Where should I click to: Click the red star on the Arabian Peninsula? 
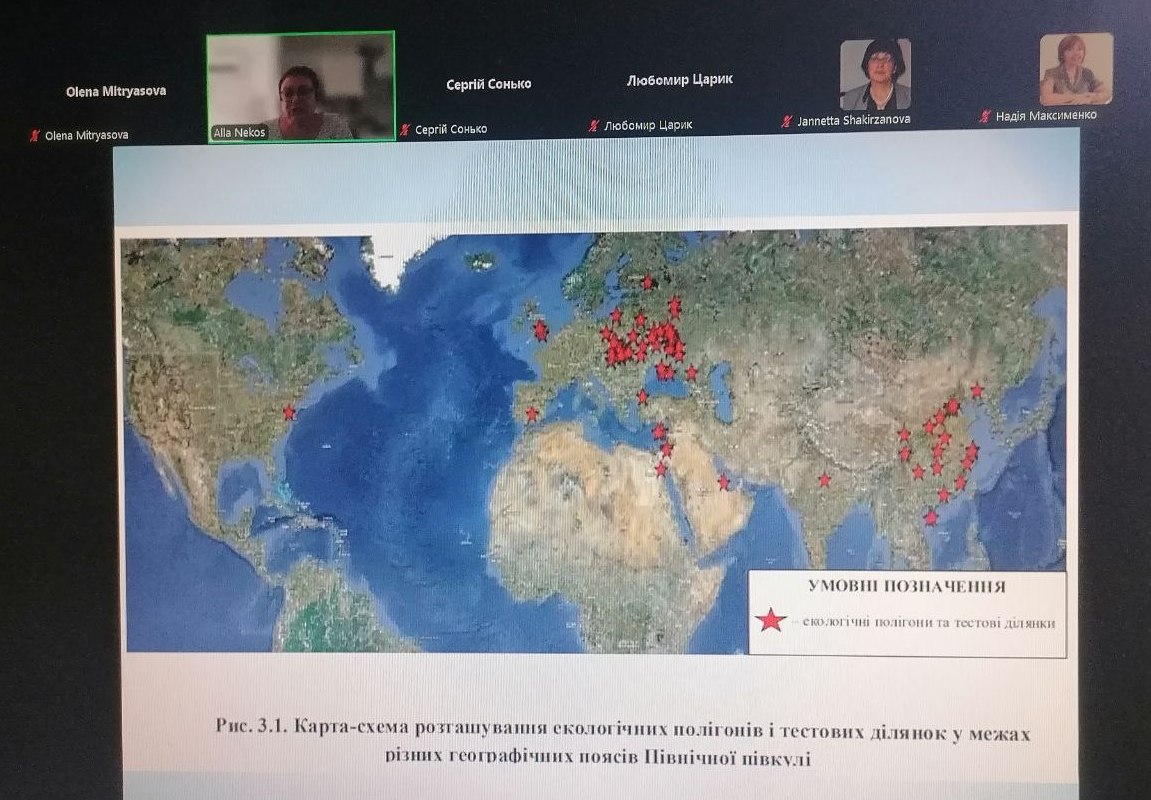723,482
